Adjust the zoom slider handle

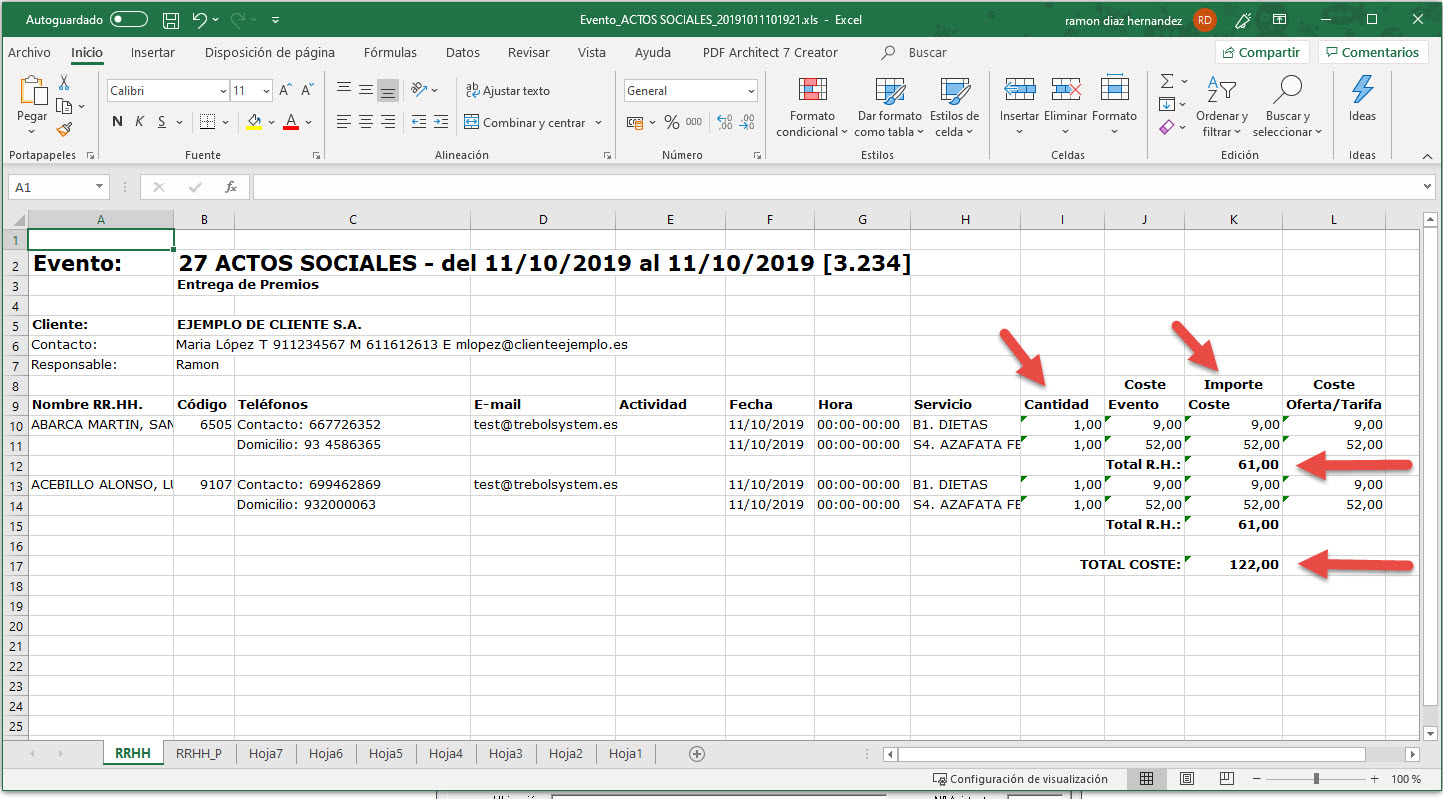1316,779
